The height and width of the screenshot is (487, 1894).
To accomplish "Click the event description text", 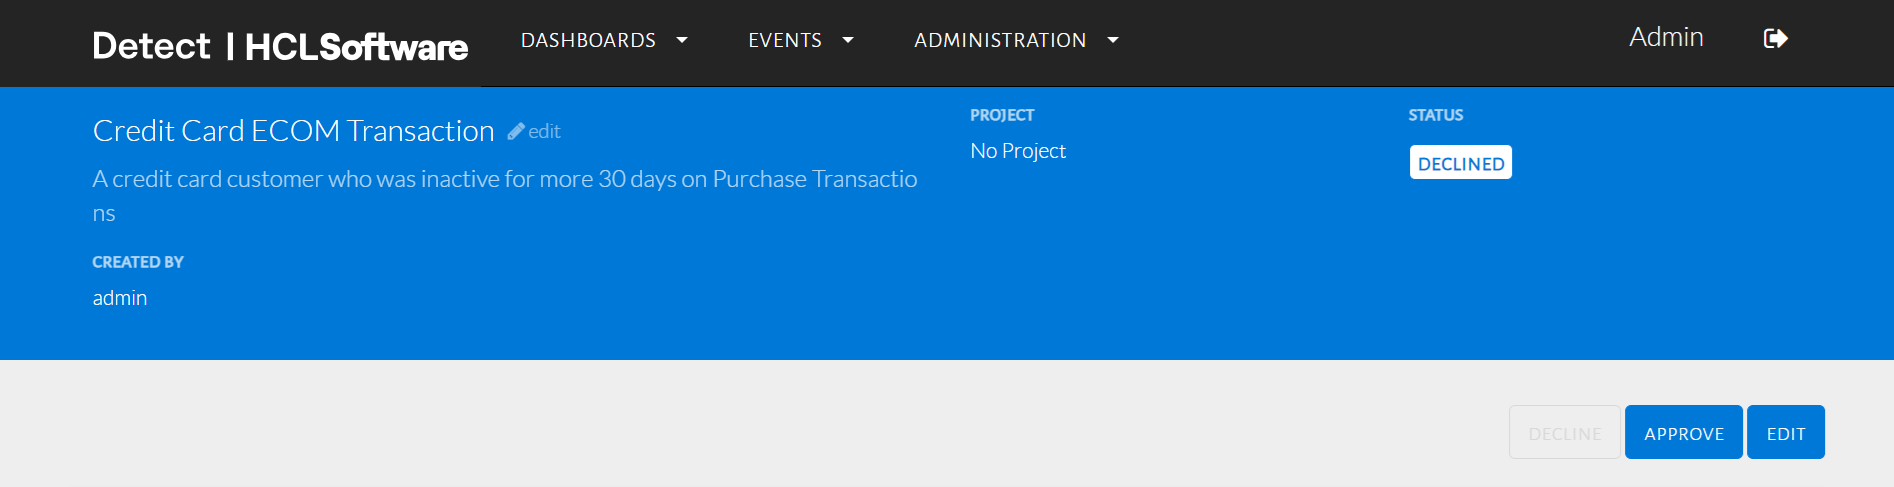I will click(504, 179).
